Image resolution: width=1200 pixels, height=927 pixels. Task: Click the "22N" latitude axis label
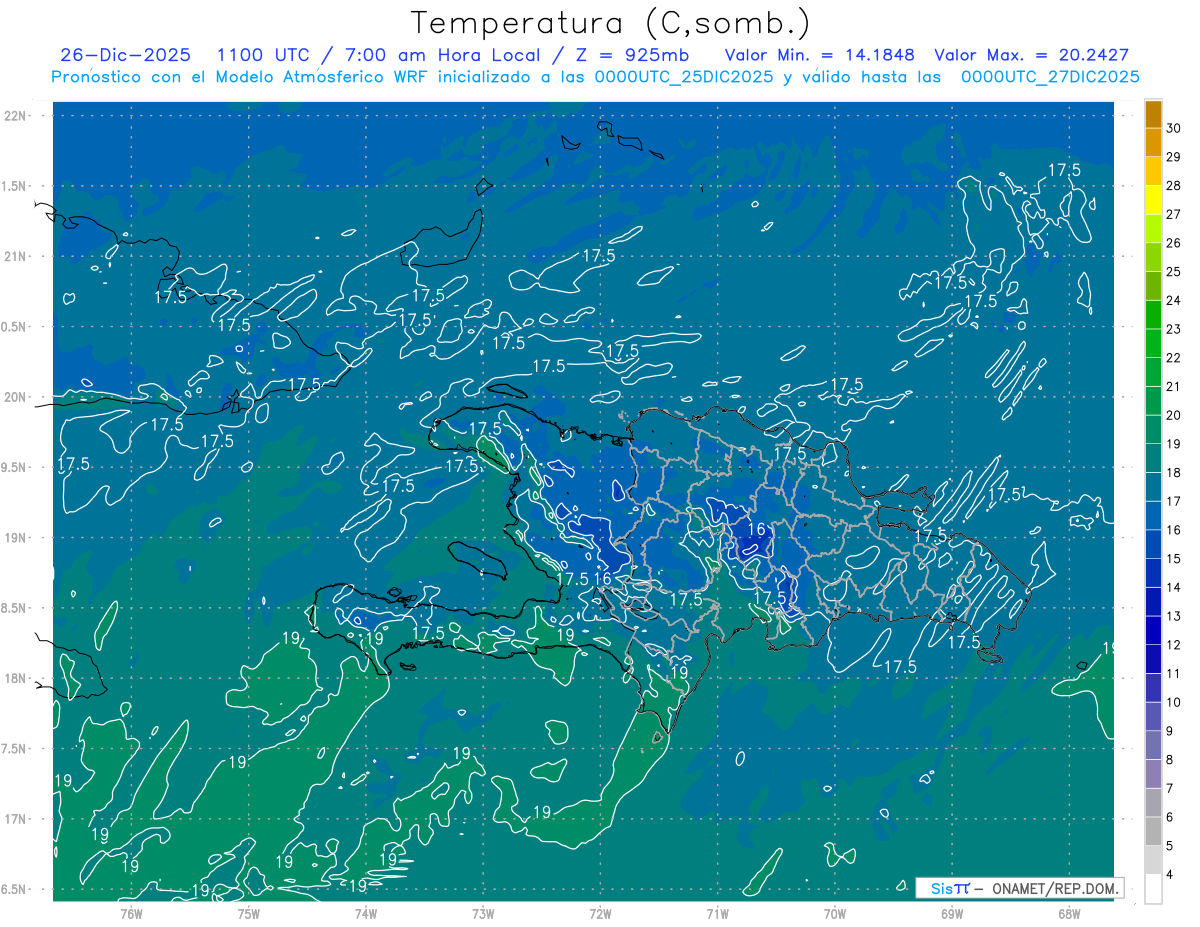point(17,116)
